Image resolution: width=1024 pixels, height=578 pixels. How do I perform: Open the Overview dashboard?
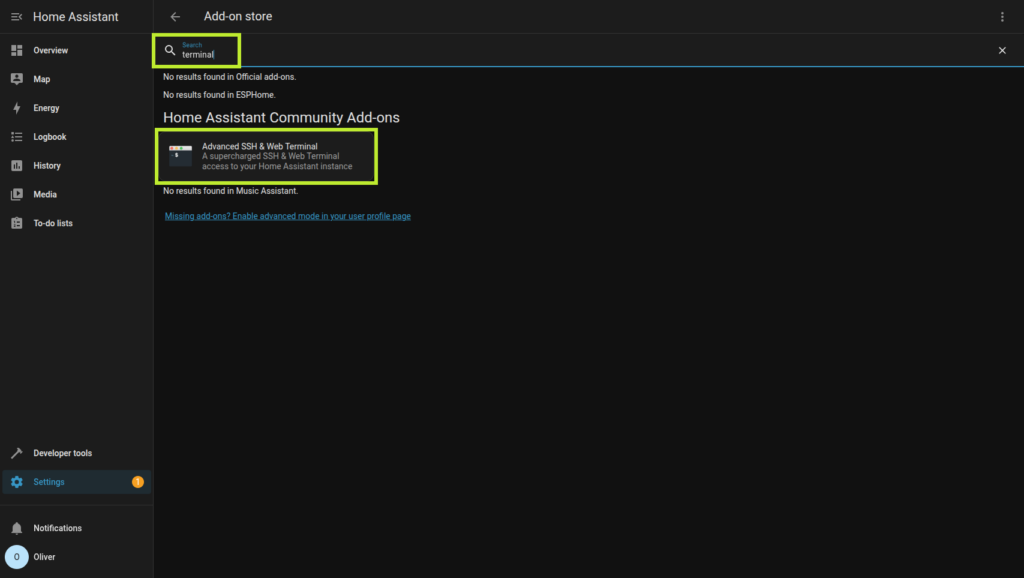click(76, 50)
